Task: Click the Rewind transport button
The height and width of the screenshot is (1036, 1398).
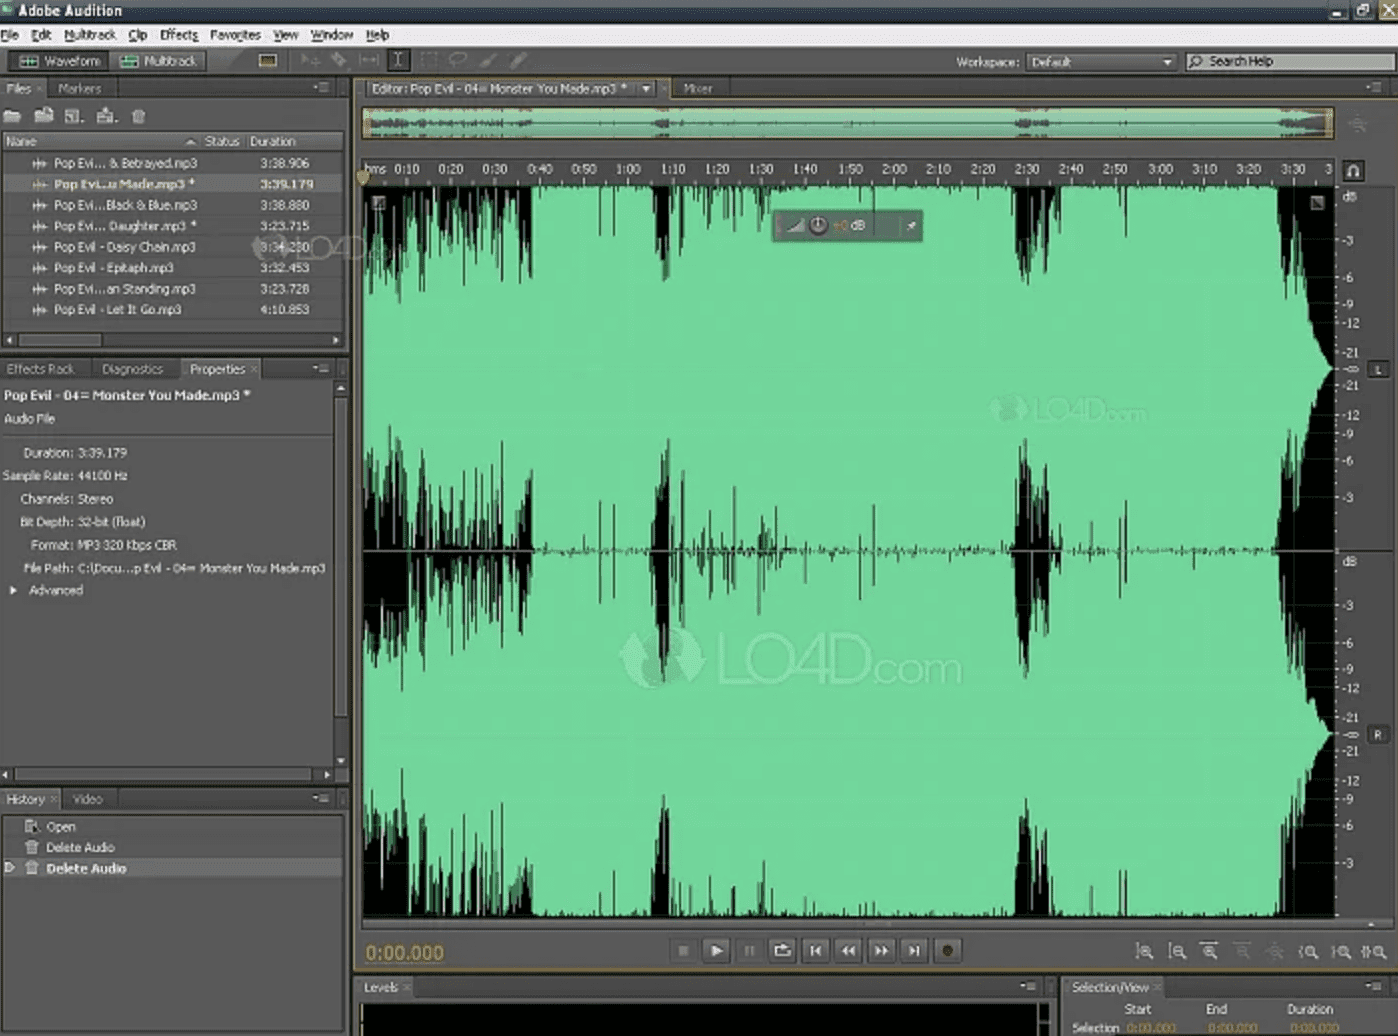Action: coord(848,951)
